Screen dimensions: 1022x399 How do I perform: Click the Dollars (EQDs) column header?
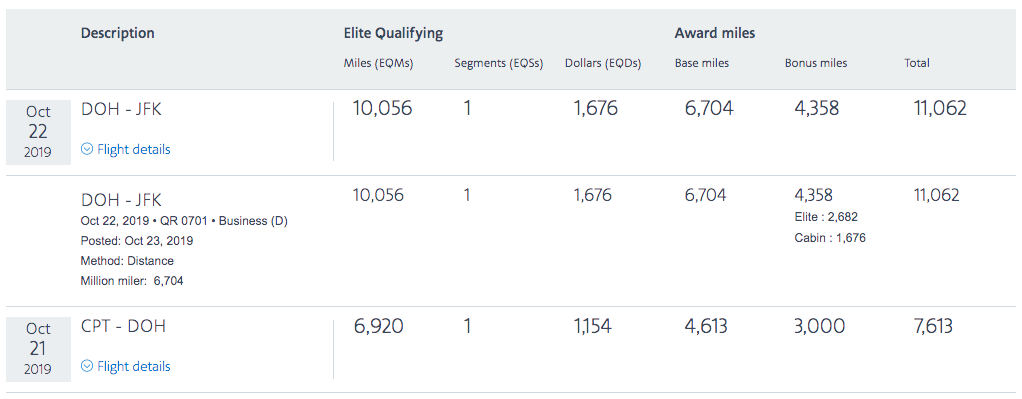tap(603, 63)
